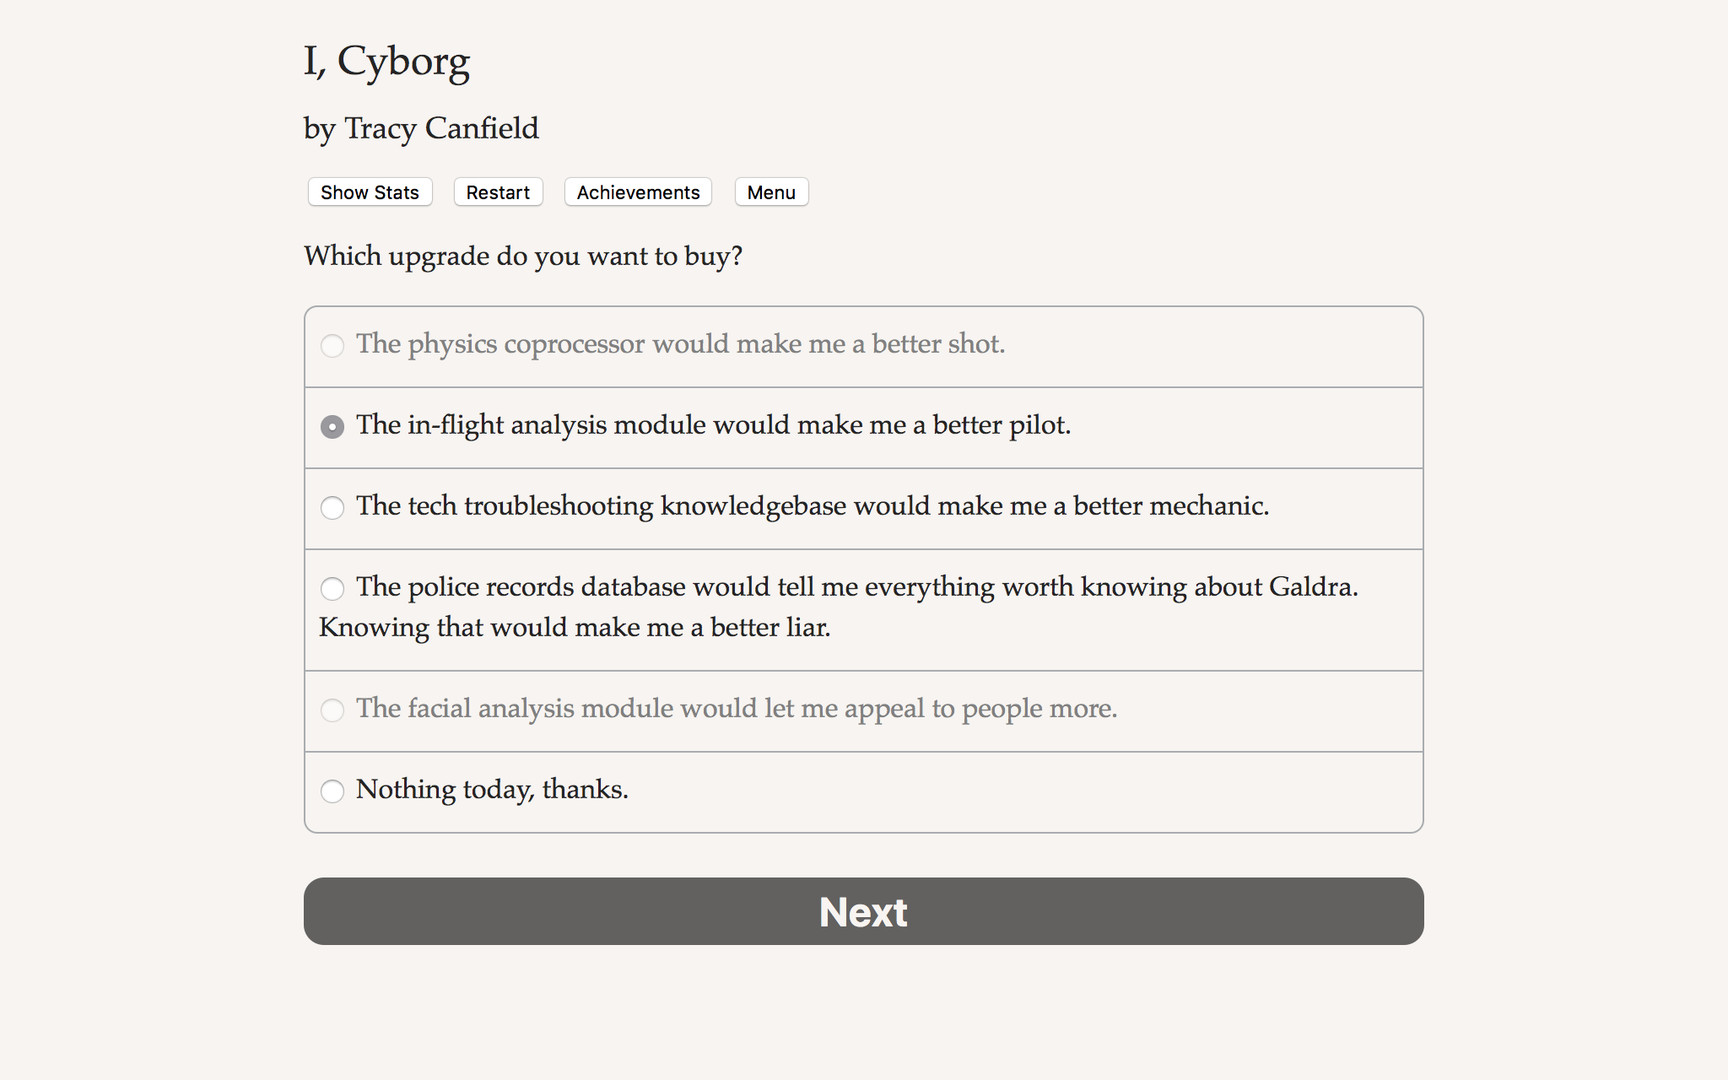Pick the facial analysis module upgrade
1728x1080 pixels.
coord(736,709)
